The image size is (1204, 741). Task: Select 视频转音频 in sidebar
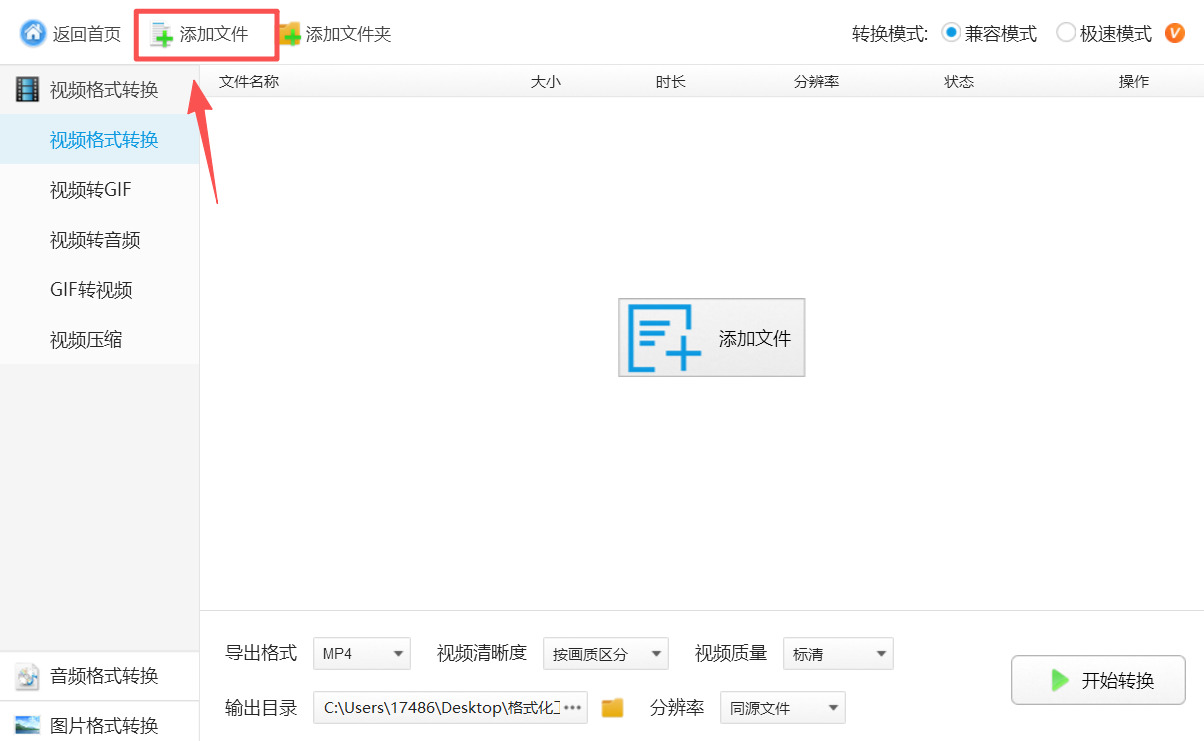[x=95, y=240]
